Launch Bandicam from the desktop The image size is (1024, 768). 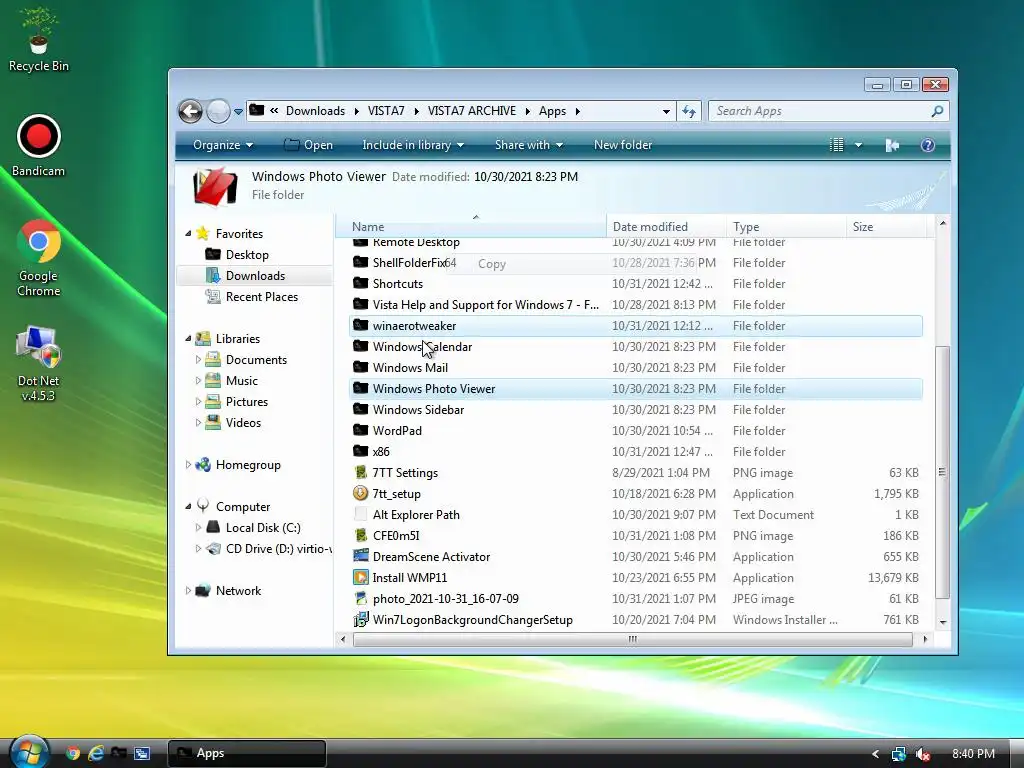(x=39, y=145)
